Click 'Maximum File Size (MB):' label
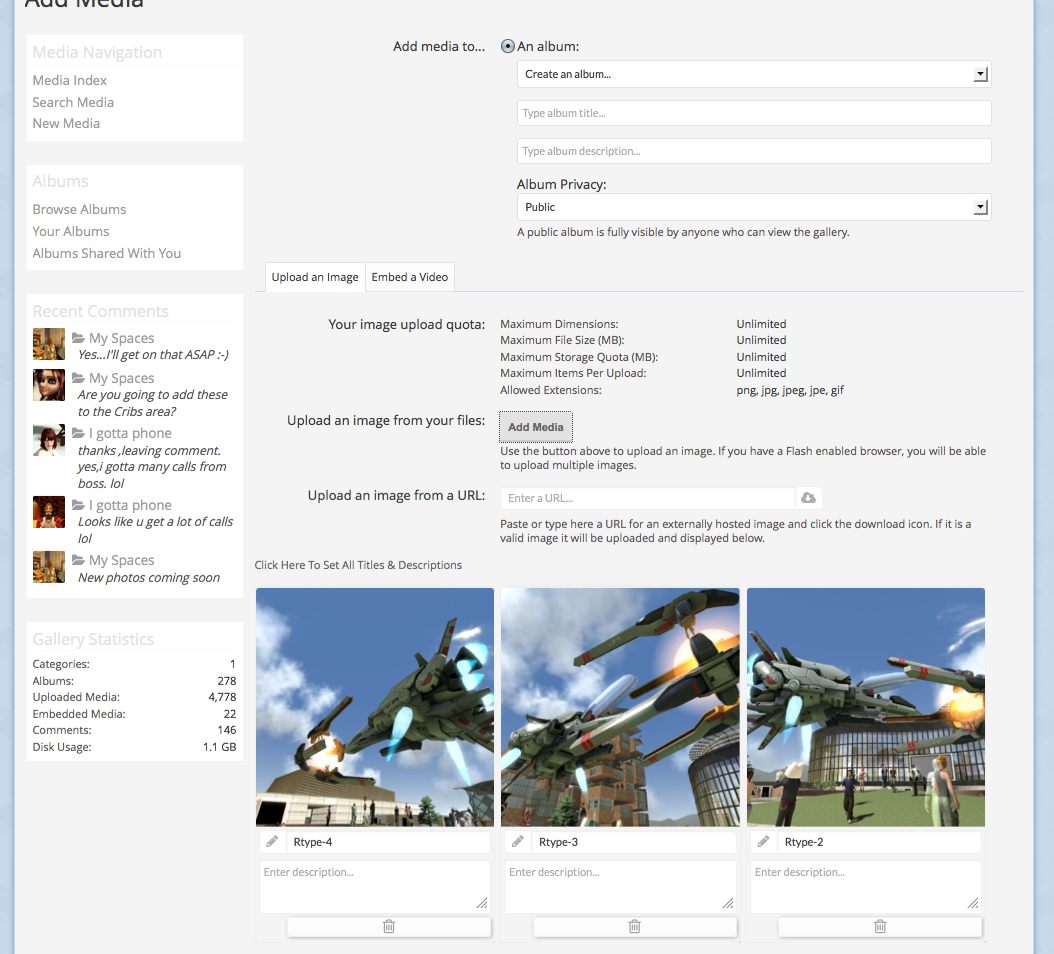 562,340
